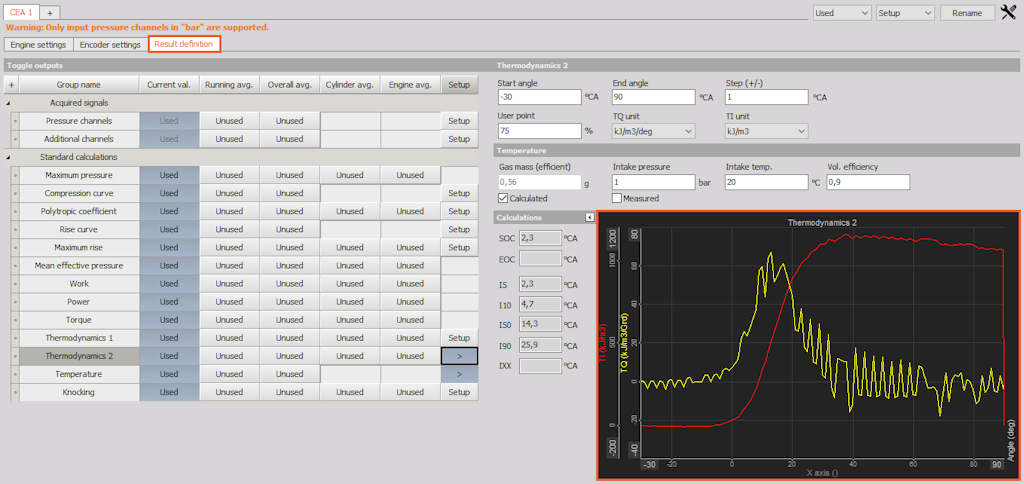Switch to the Encoder settings tab

pyautogui.click(x=110, y=44)
